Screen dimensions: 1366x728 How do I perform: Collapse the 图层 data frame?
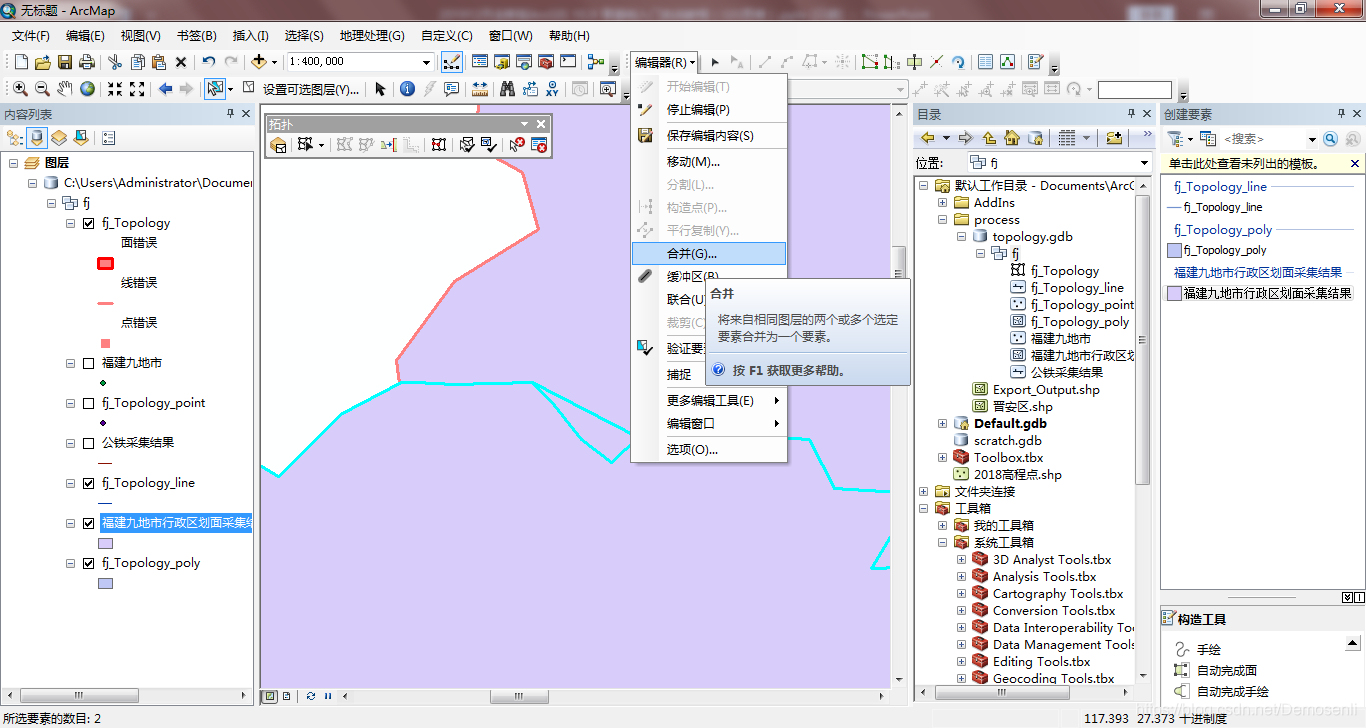click(14, 163)
